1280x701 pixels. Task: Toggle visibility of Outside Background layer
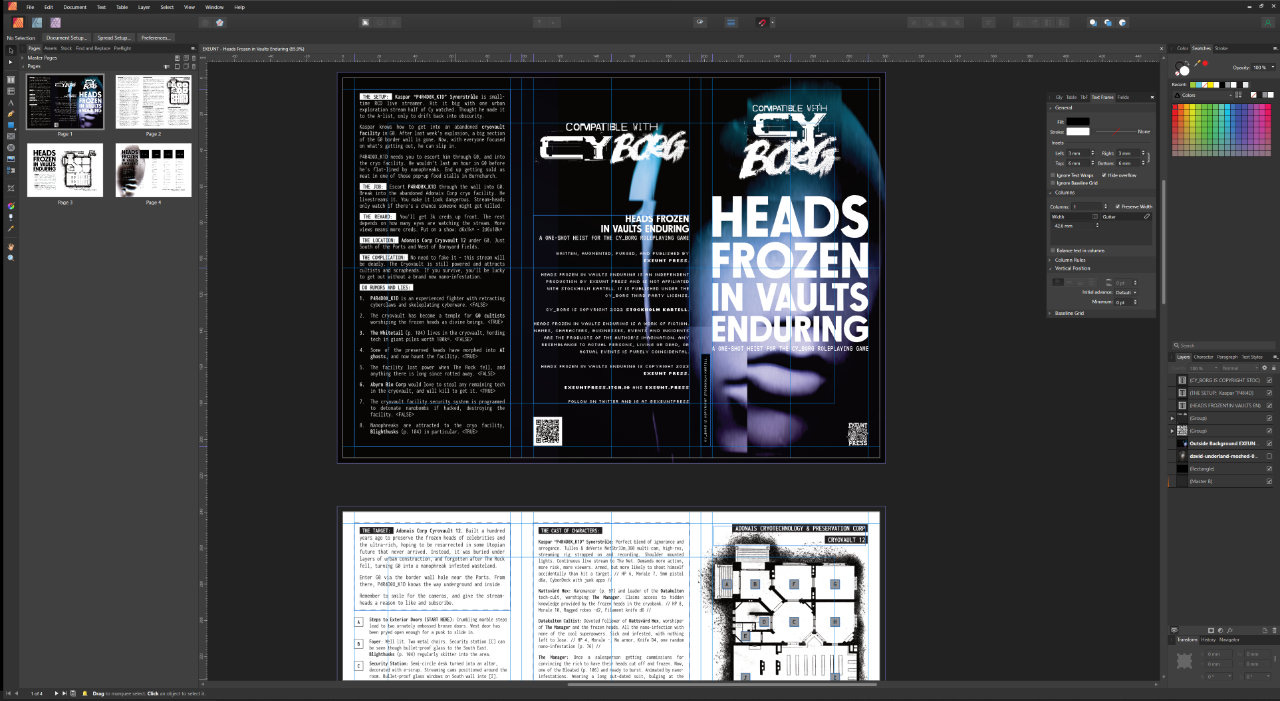(1269, 444)
